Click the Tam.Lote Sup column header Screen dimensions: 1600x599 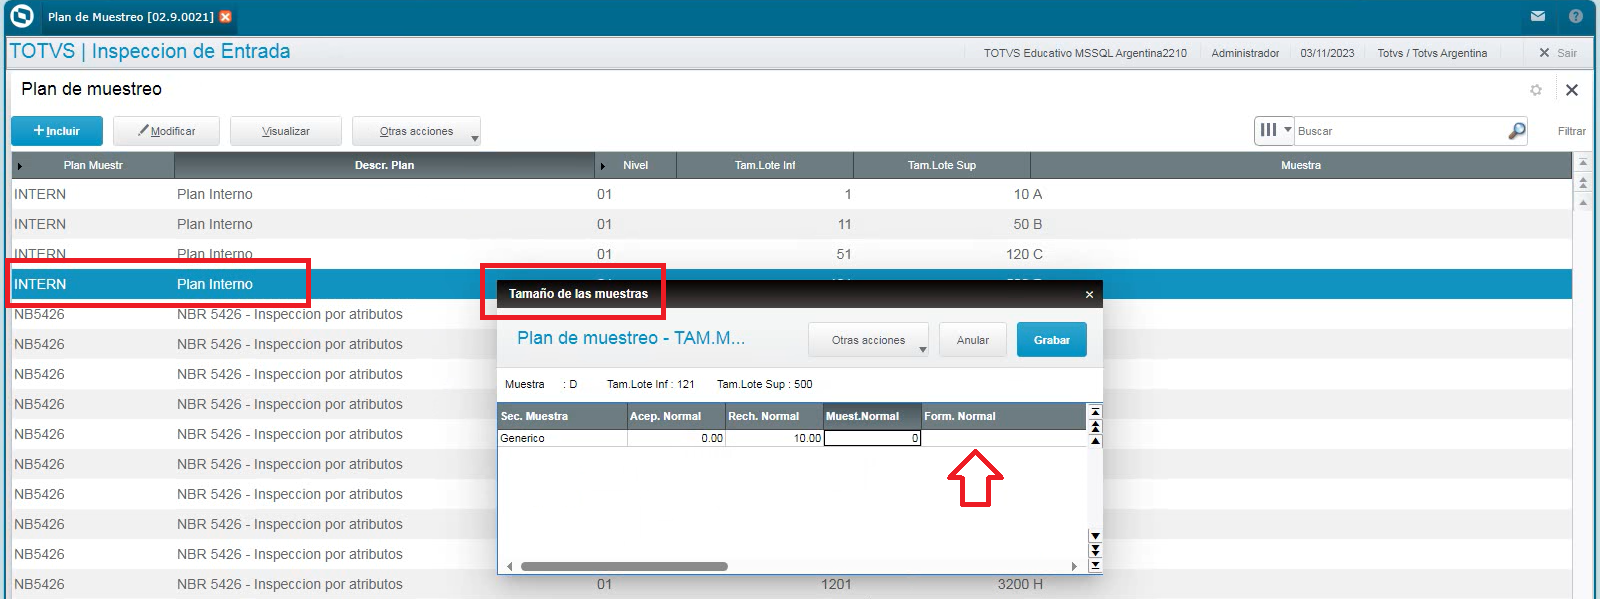(x=942, y=165)
